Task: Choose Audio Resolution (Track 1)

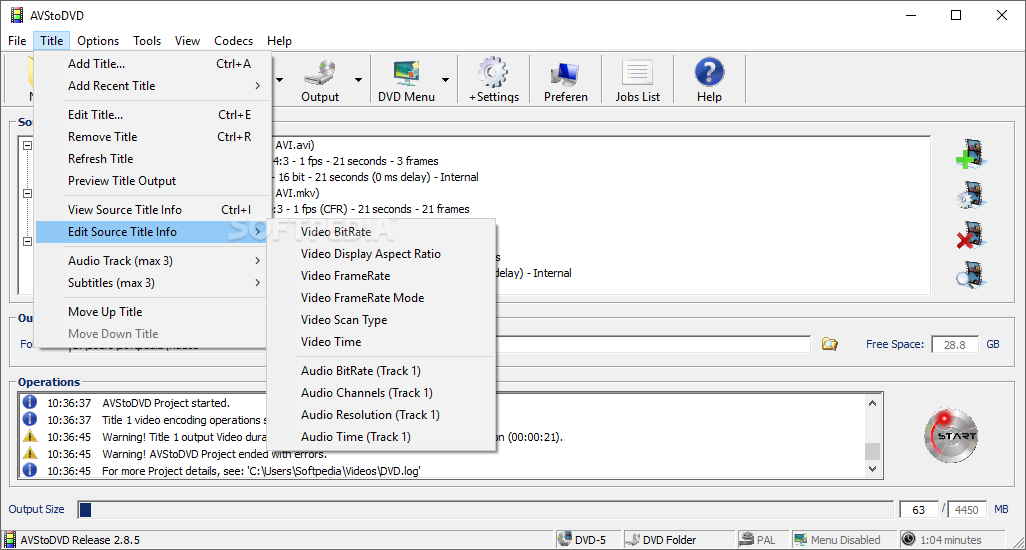Action: pyautogui.click(x=381, y=415)
